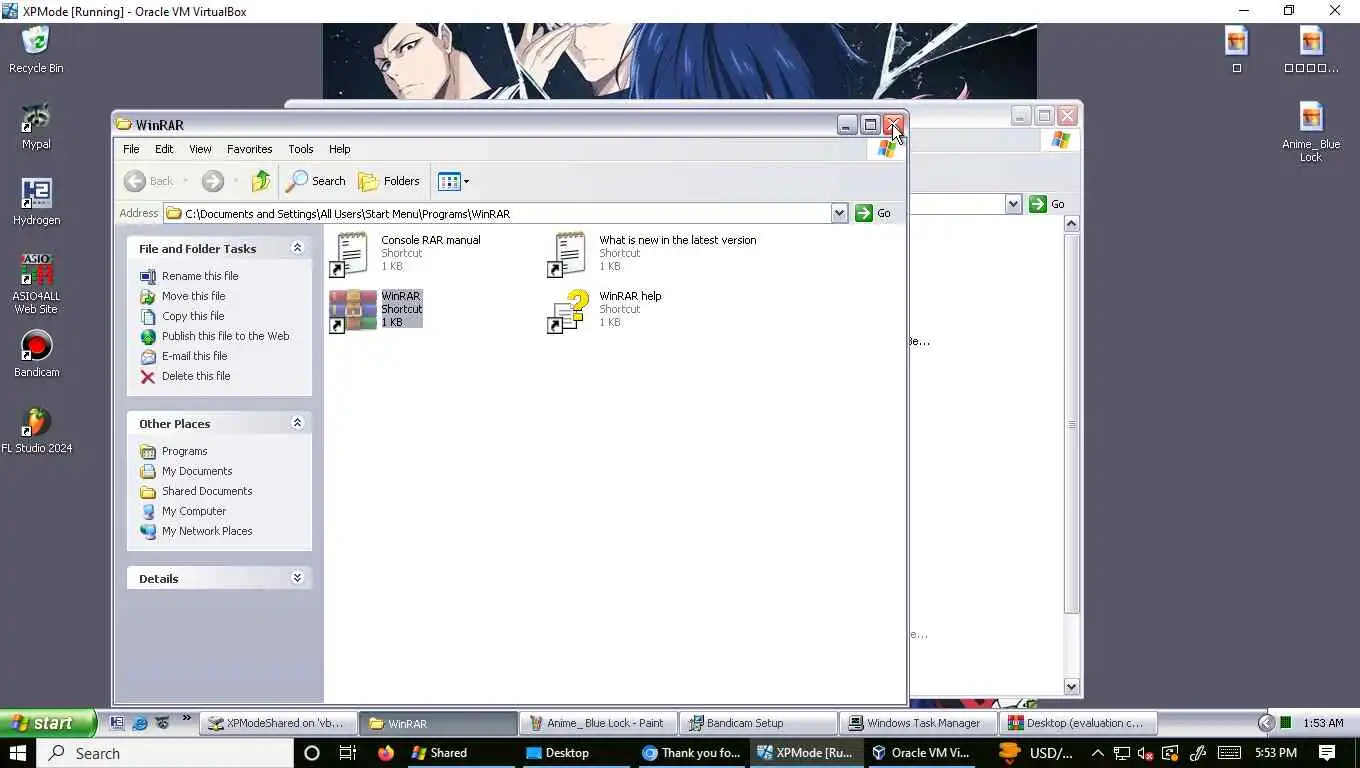Switch to Anime_Blue Lock - Paint taskbar button
Image resolution: width=1360 pixels, height=768 pixels.
[x=597, y=723]
